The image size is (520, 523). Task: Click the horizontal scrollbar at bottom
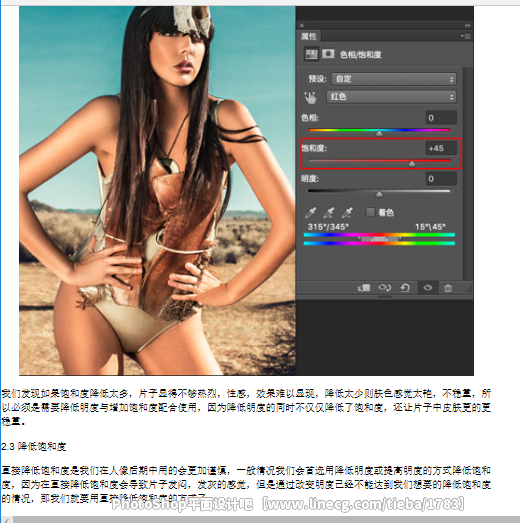tap(266, 520)
